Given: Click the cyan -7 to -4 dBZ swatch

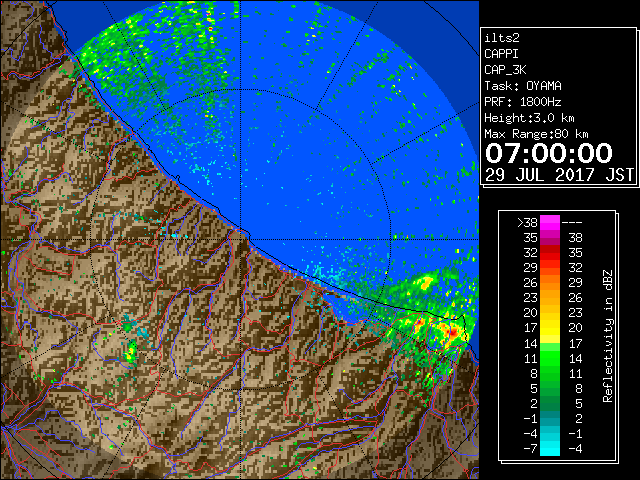Looking at the screenshot, I should click(x=550, y=449).
